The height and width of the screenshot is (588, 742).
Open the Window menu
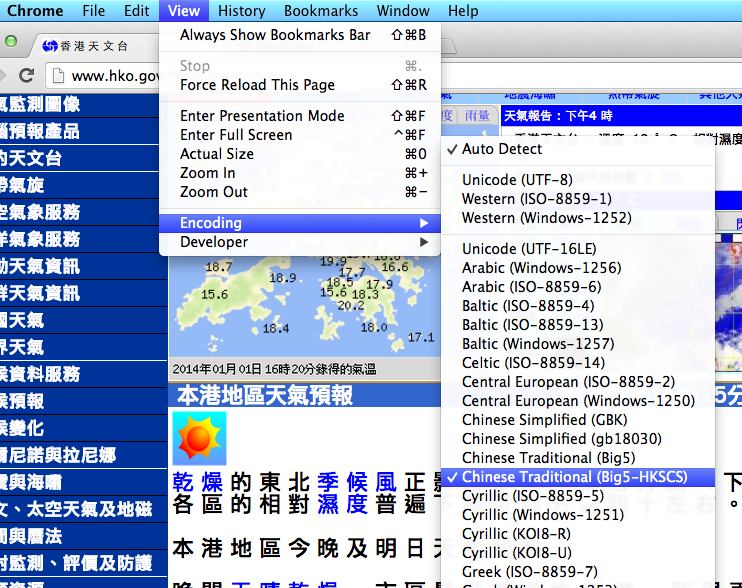pos(403,10)
